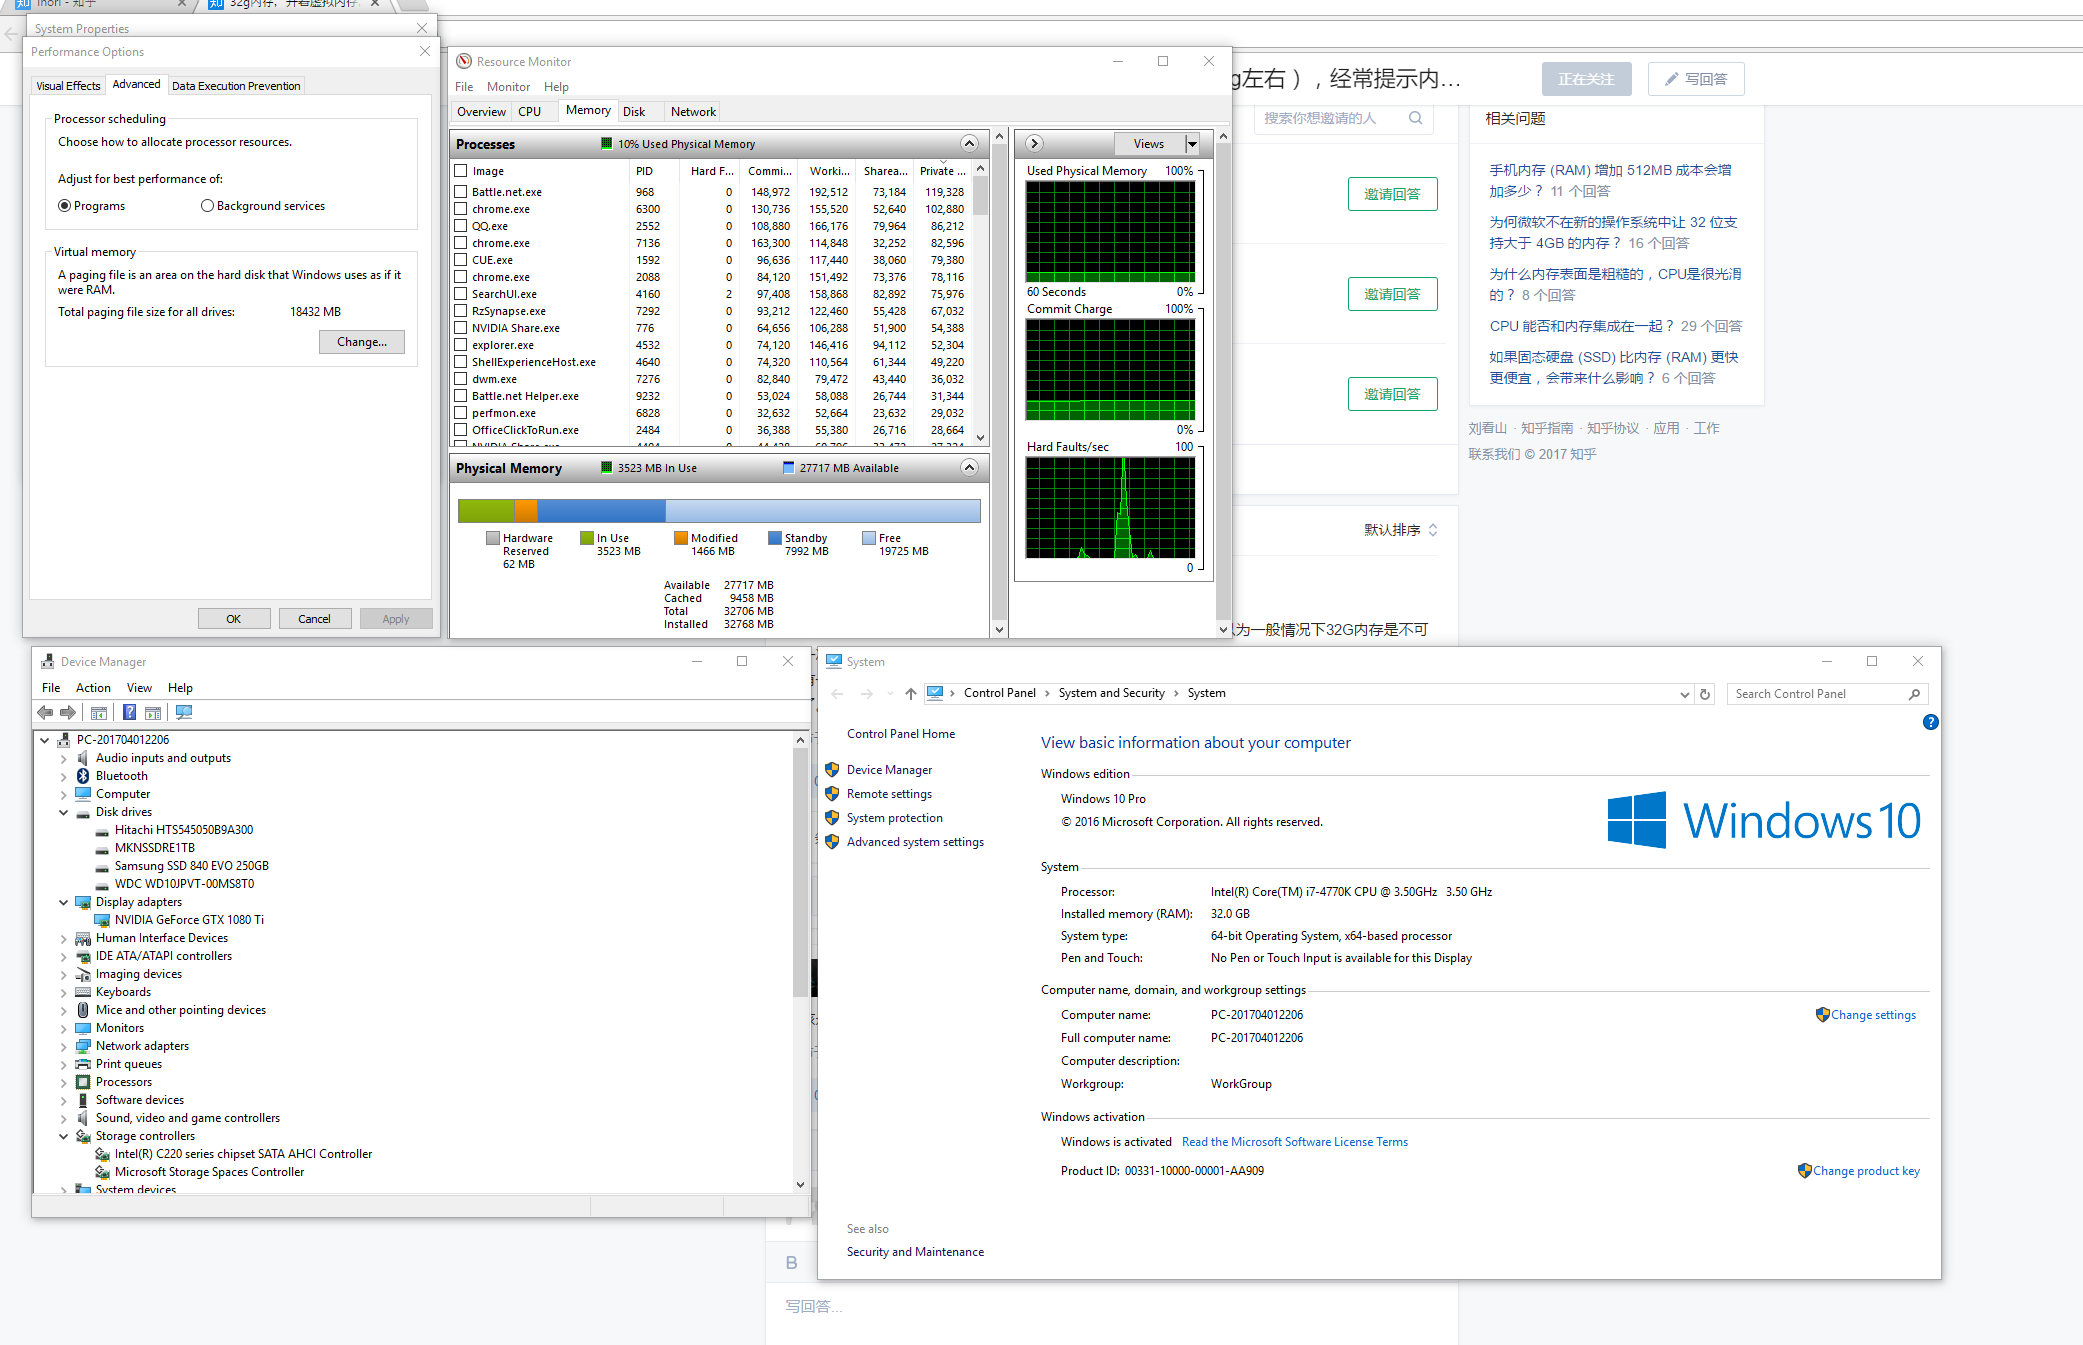This screenshot has width=2083, height=1345.
Task: Switch to the CPU tab in Resource Monitor
Action: (x=529, y=112)
